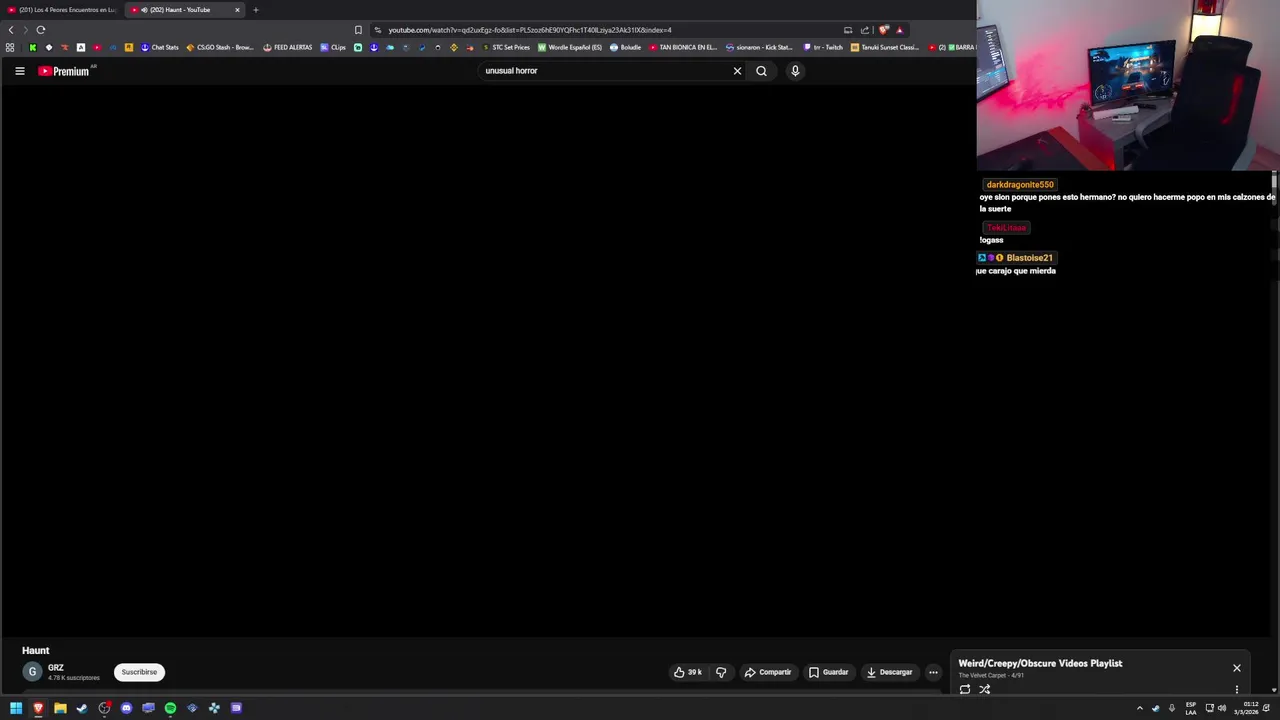The width and height of the screenshot is (1280, 720).
Task: Open the sionaron - Kick Stat bookmark
Action: point(759,47)
